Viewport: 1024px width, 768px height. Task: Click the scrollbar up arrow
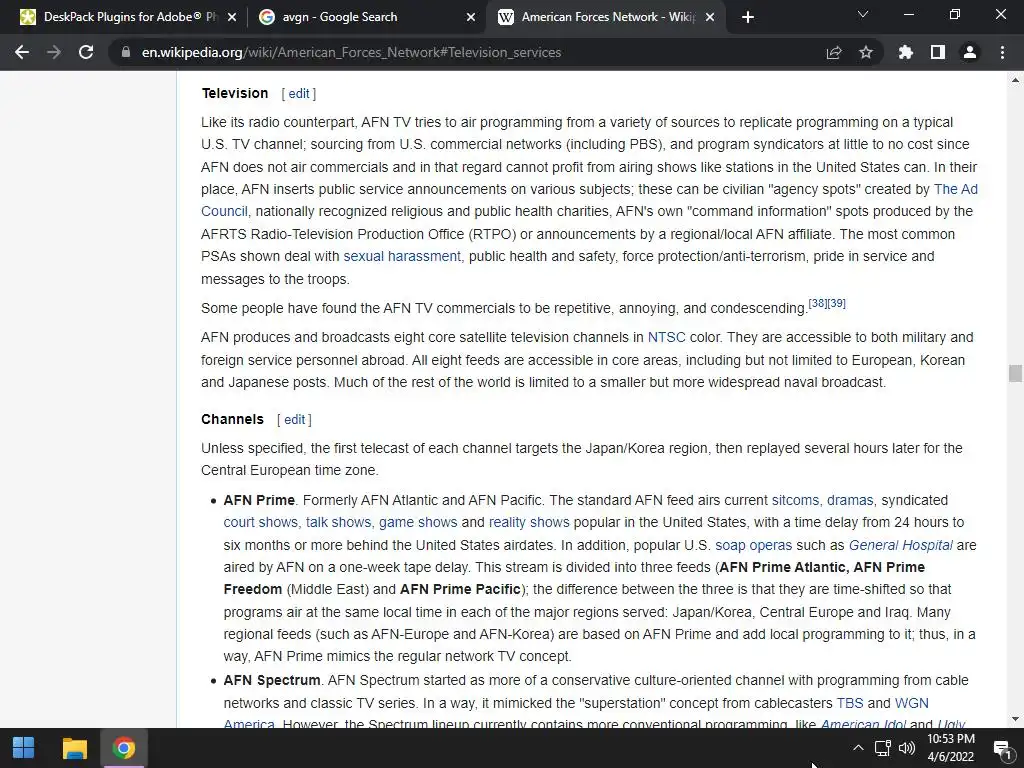pos(1015,80)
